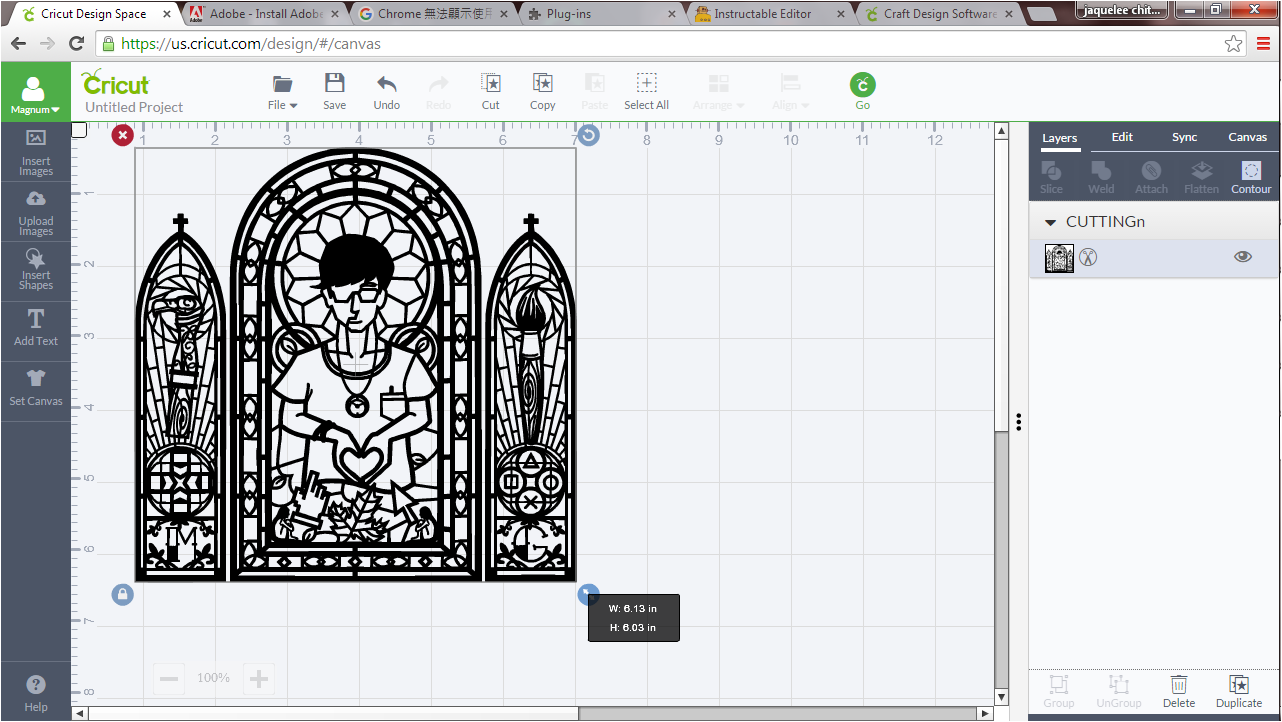The width and height of the screenshot is (1282, 722).
Task: Click the cut line type scissors icon
Action: coord(1088,258)
